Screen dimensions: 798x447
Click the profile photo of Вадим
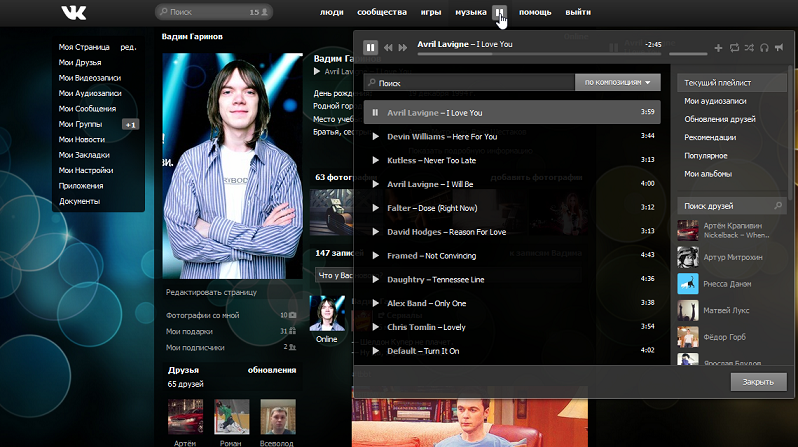click(232, 165)
